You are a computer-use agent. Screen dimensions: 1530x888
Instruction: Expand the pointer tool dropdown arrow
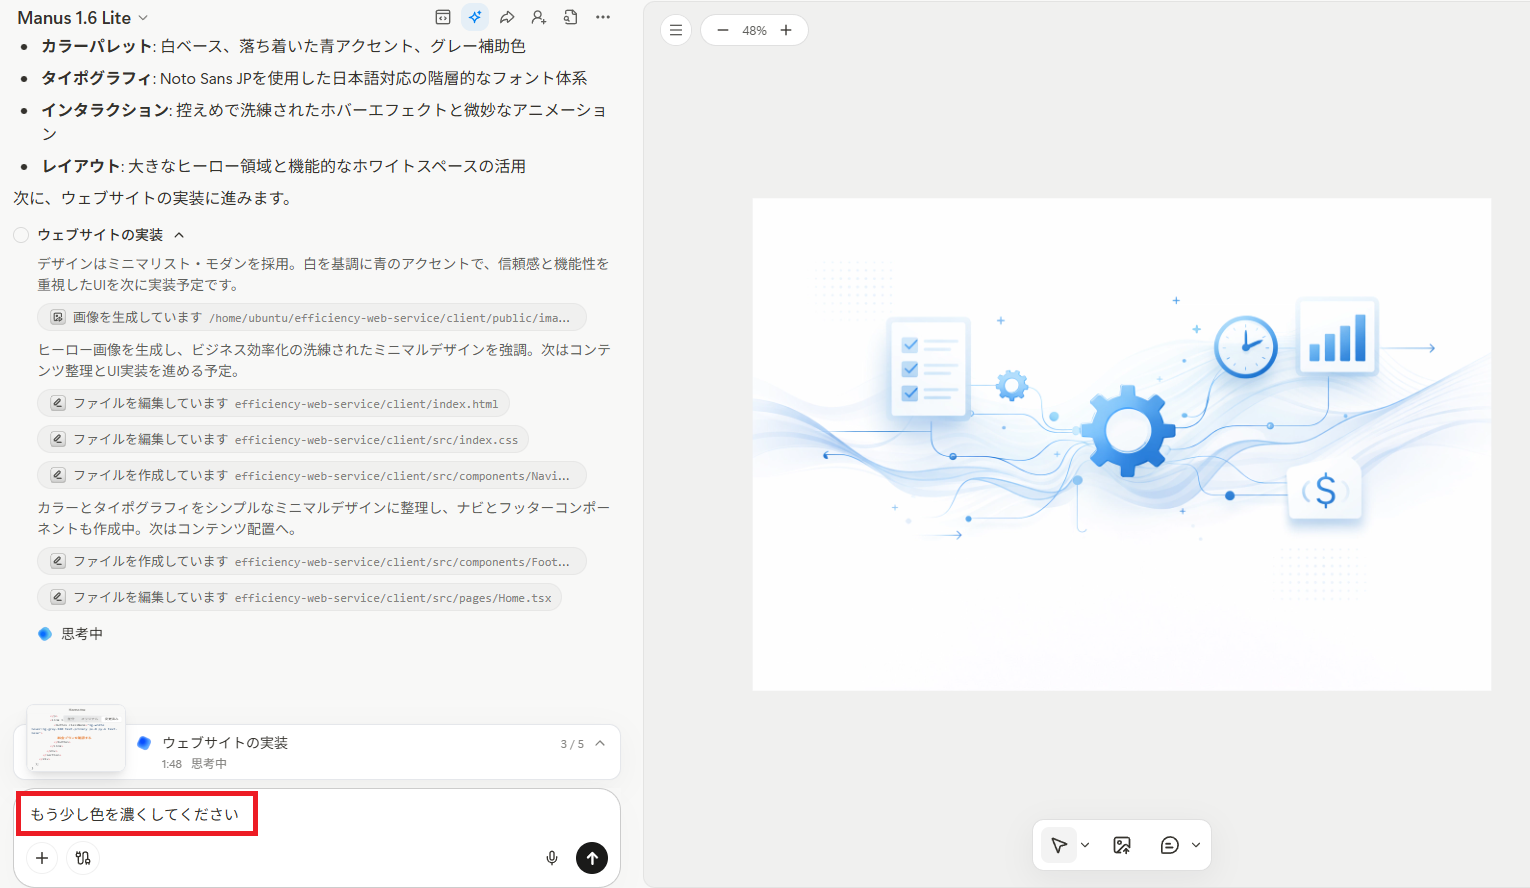[x=1085, y=845]
